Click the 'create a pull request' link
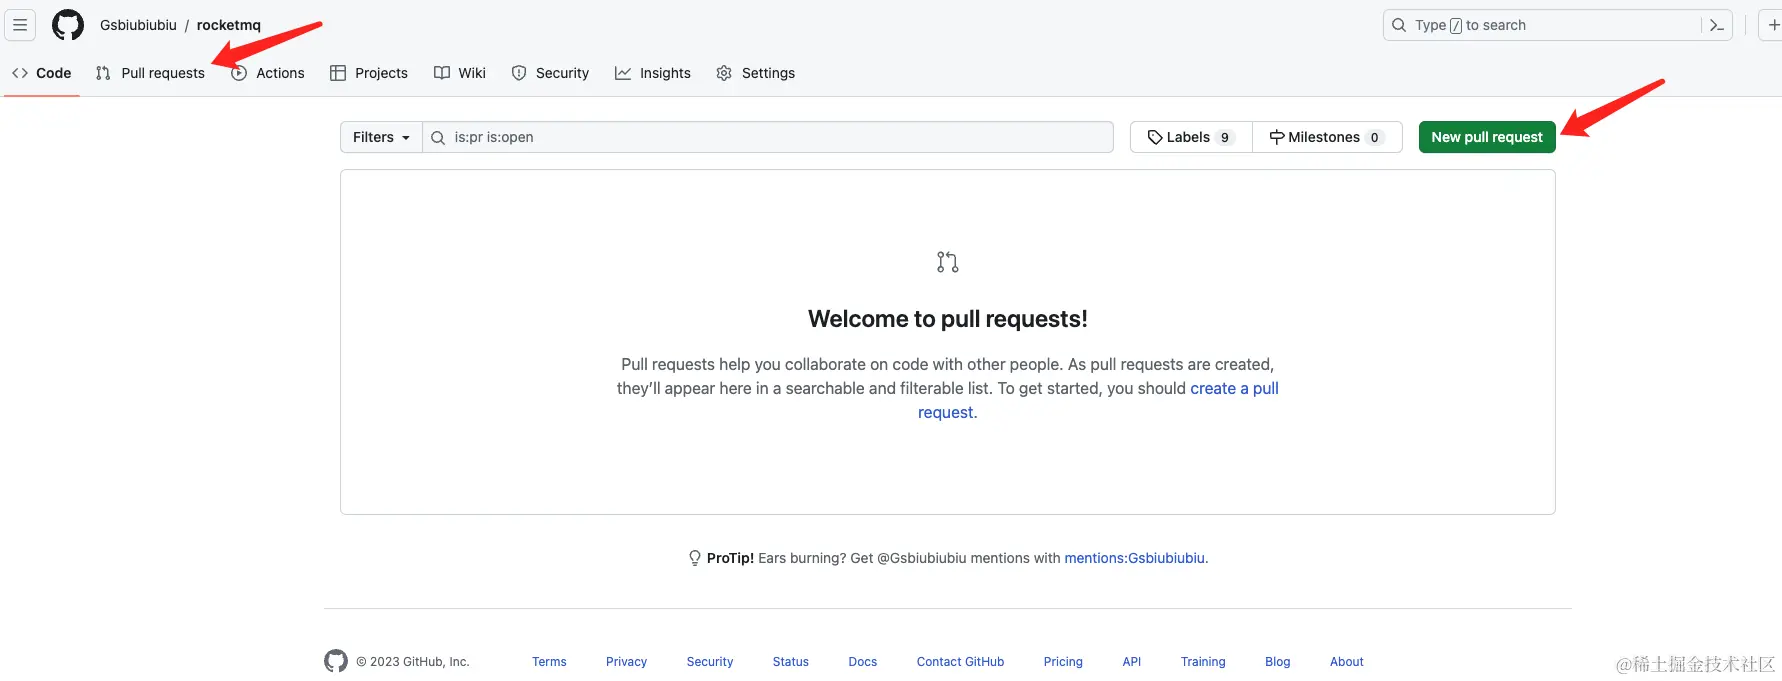 click(x=1233, y=388)
